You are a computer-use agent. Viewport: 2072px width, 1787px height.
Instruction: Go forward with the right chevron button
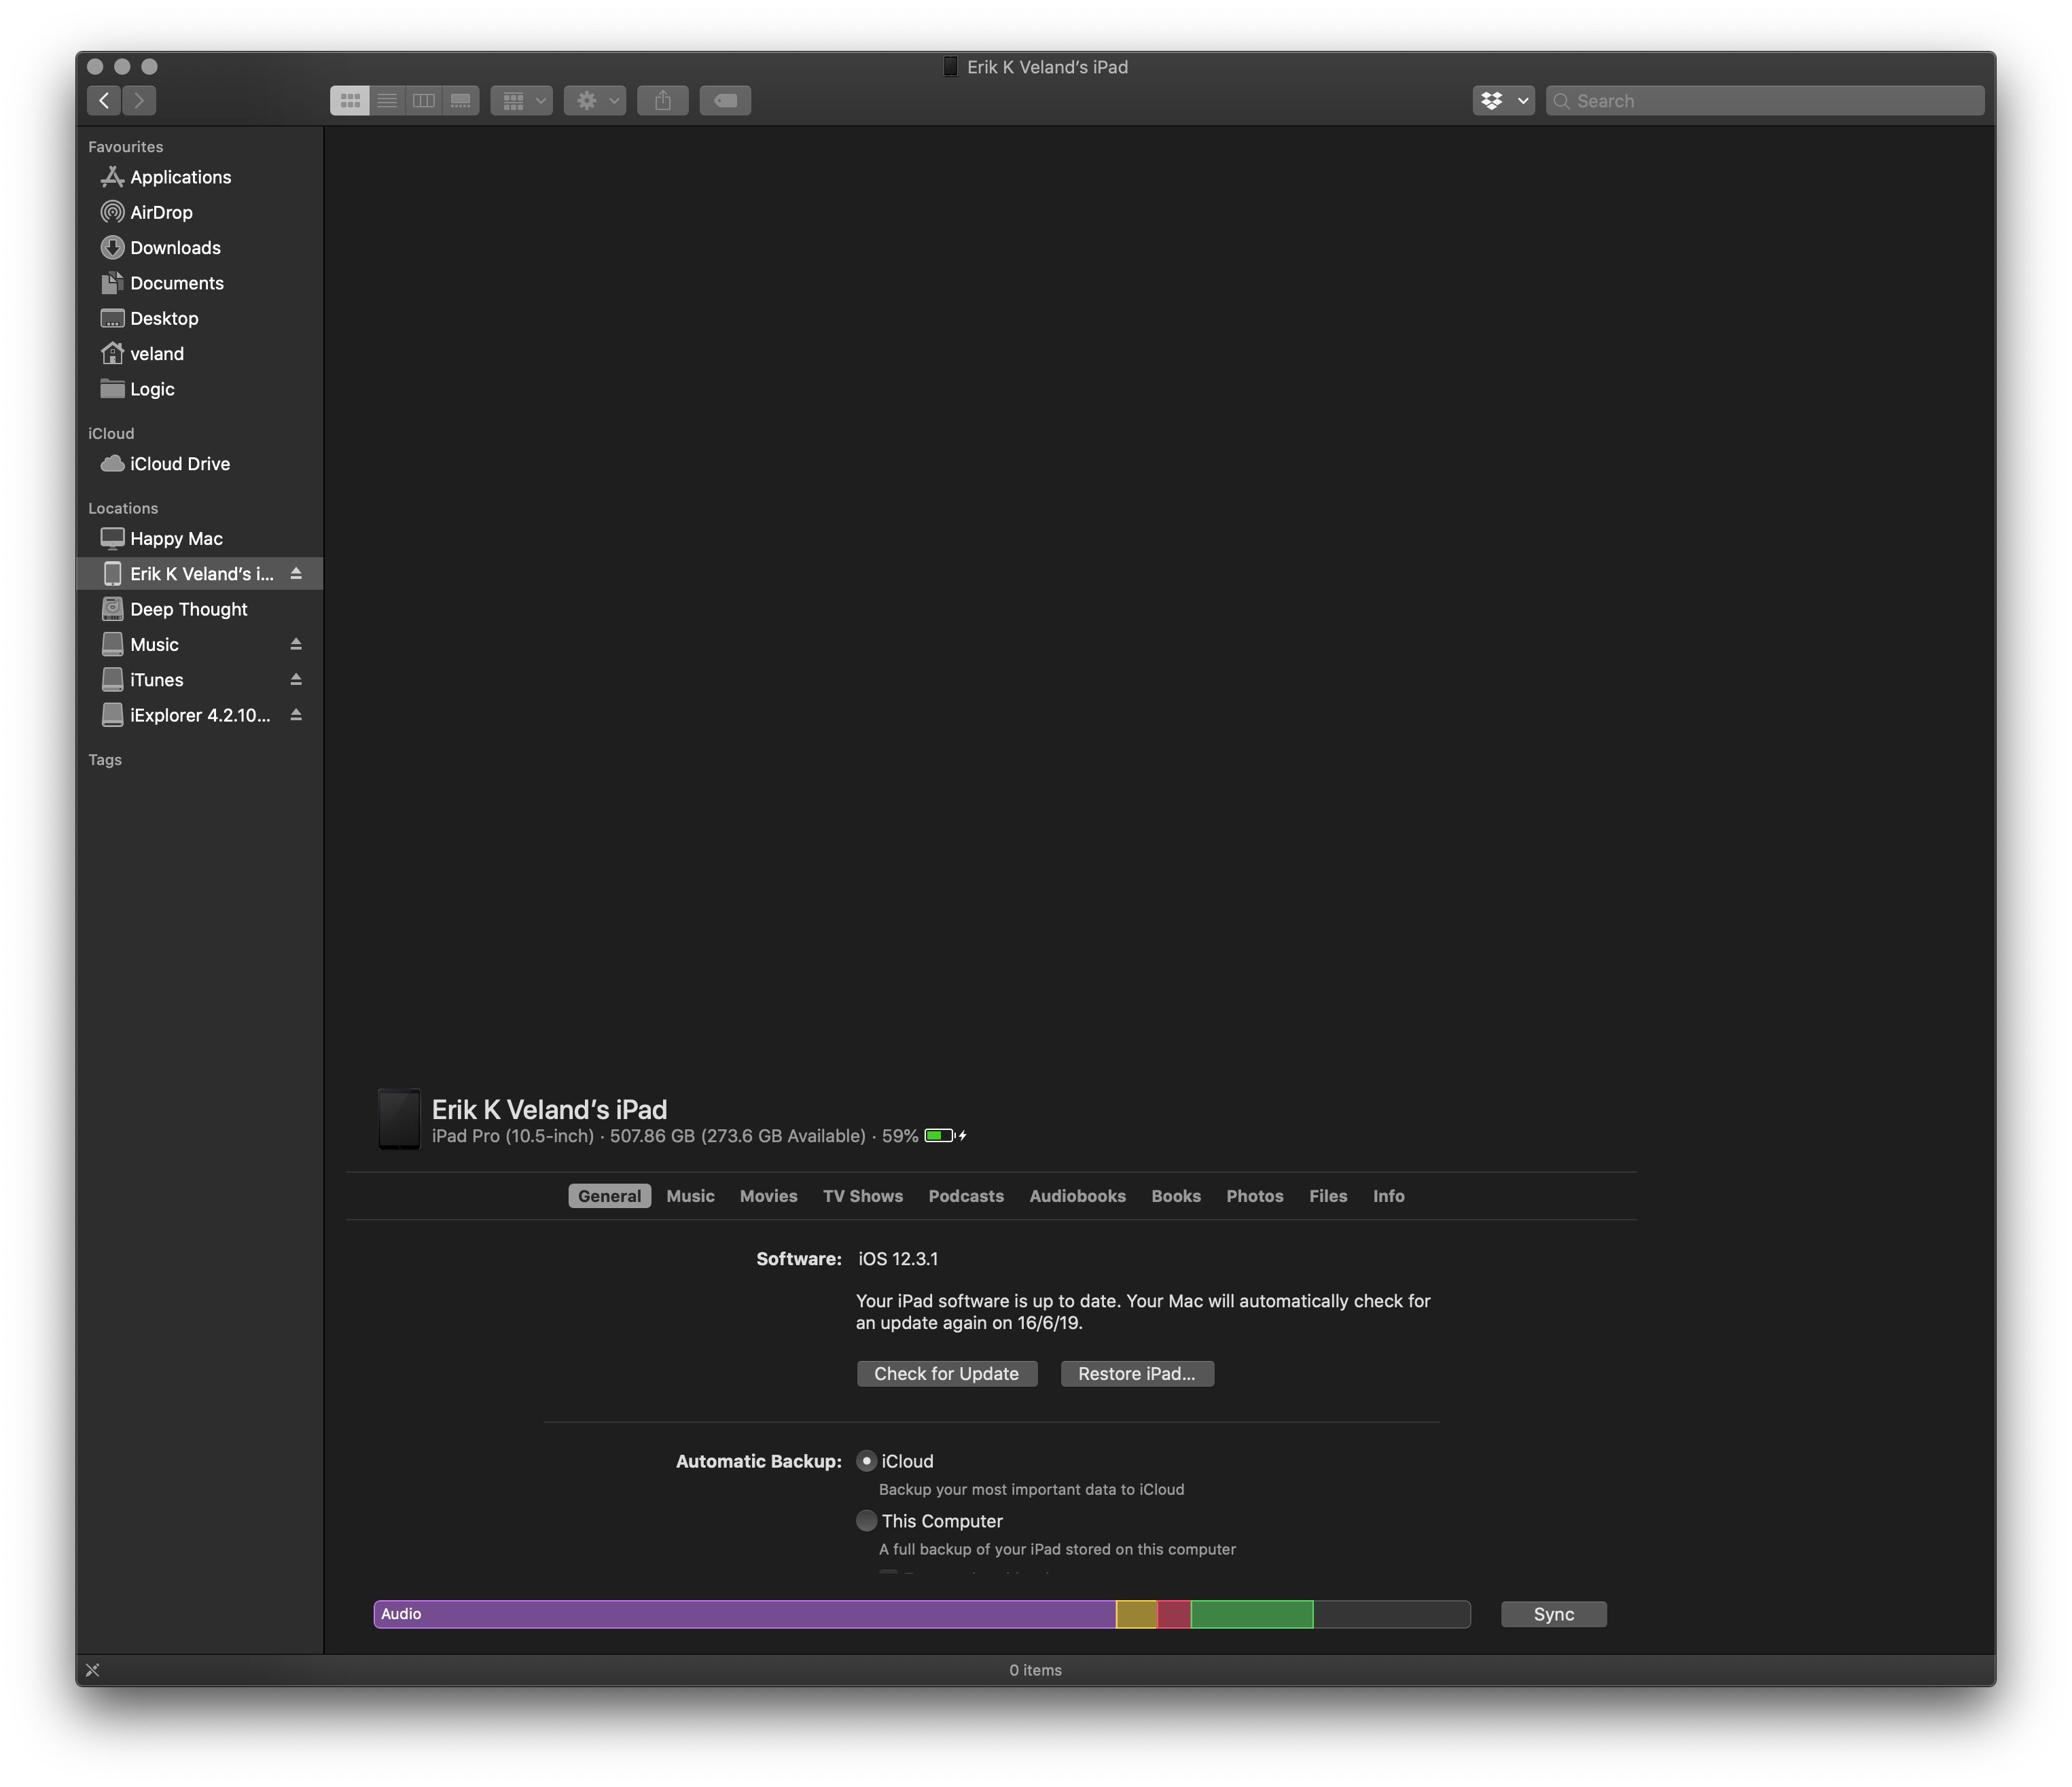pyautogui.click(x=139, y=100)
